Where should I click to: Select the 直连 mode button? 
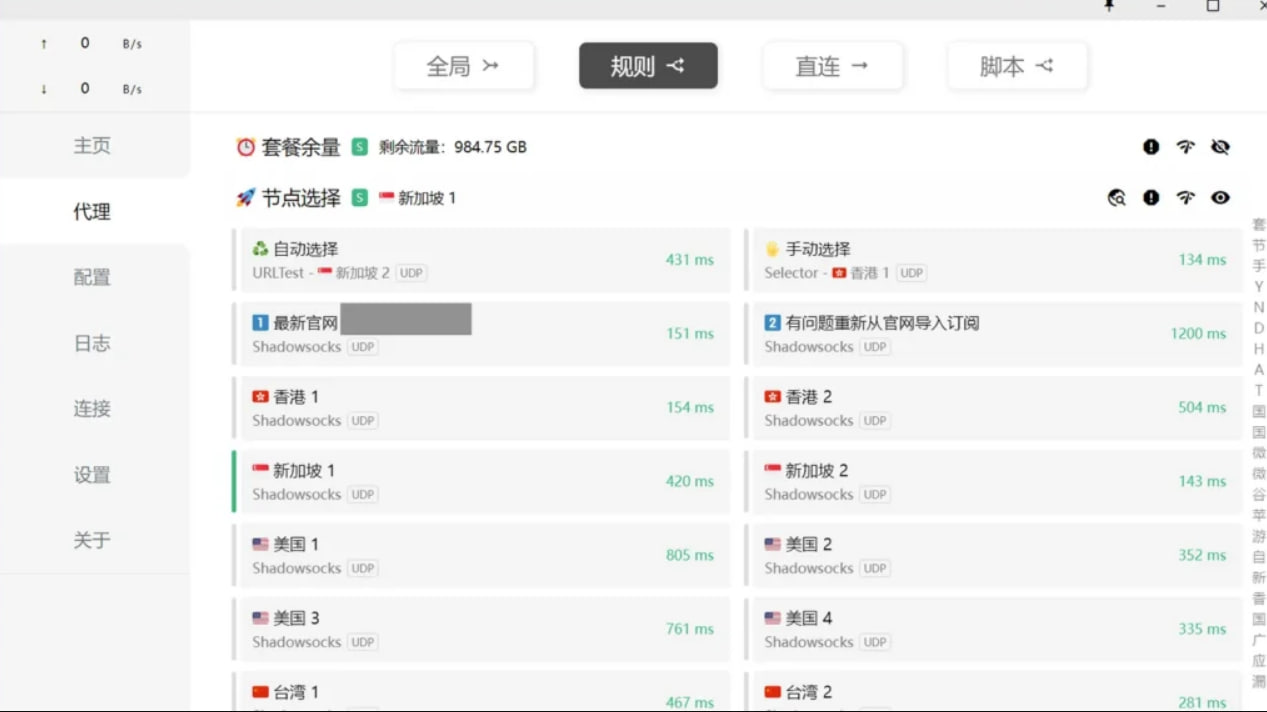pyautogui.click(x=832, y=66)
